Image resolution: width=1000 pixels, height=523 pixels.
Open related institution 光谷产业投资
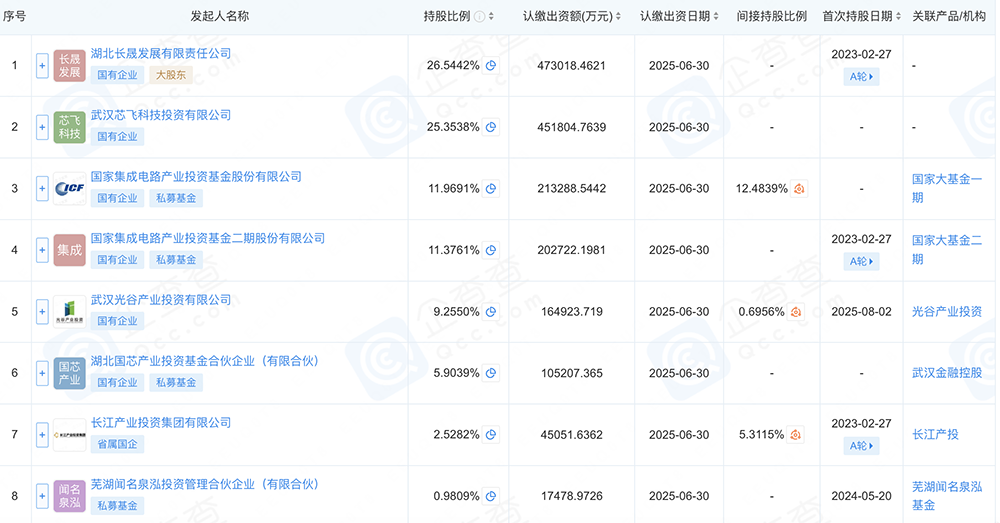(x=947, y=312)
